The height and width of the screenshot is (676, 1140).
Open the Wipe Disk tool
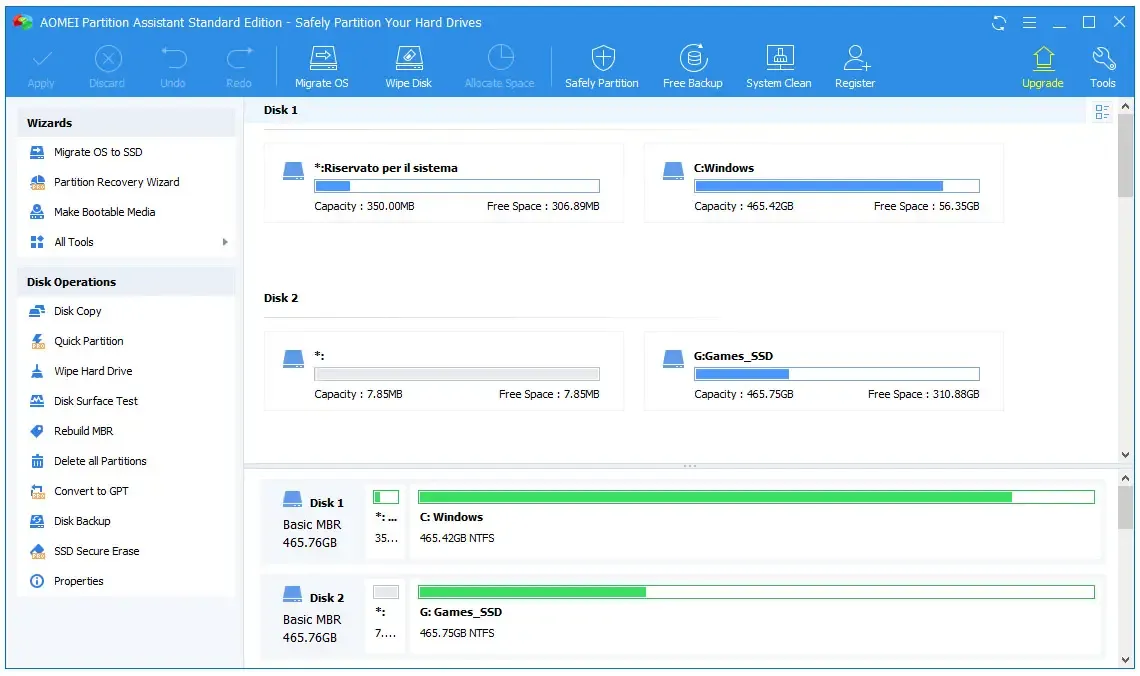click(408, 66)
